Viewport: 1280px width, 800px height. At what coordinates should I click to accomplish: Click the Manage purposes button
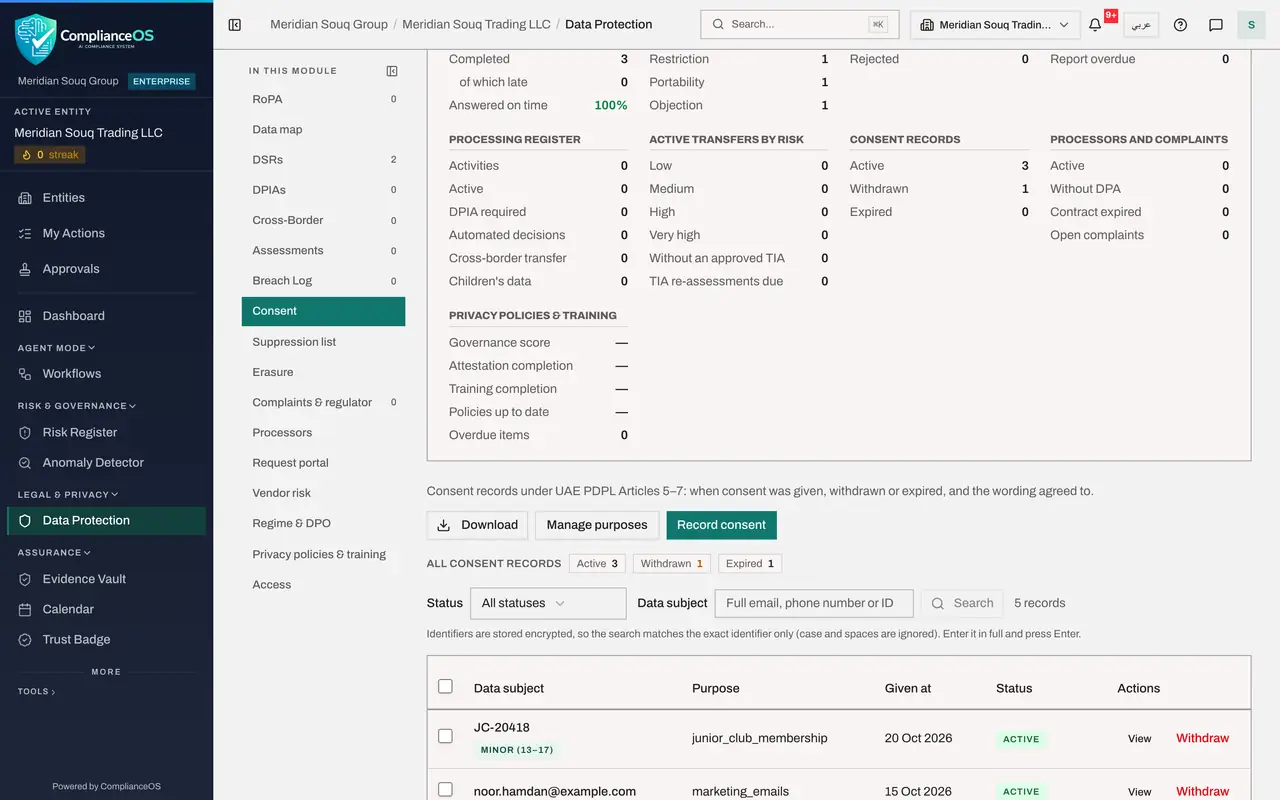(597, 525)
